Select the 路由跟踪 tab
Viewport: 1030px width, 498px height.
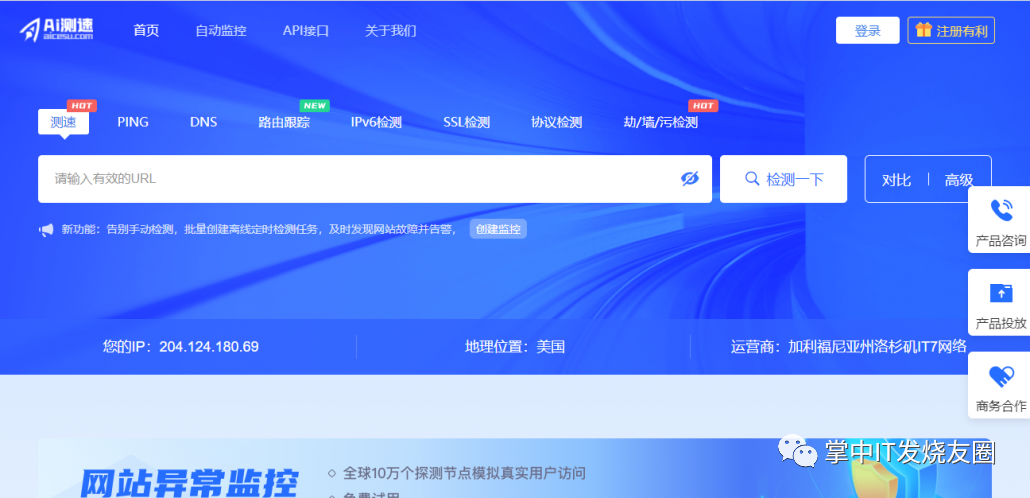[284, 122]
